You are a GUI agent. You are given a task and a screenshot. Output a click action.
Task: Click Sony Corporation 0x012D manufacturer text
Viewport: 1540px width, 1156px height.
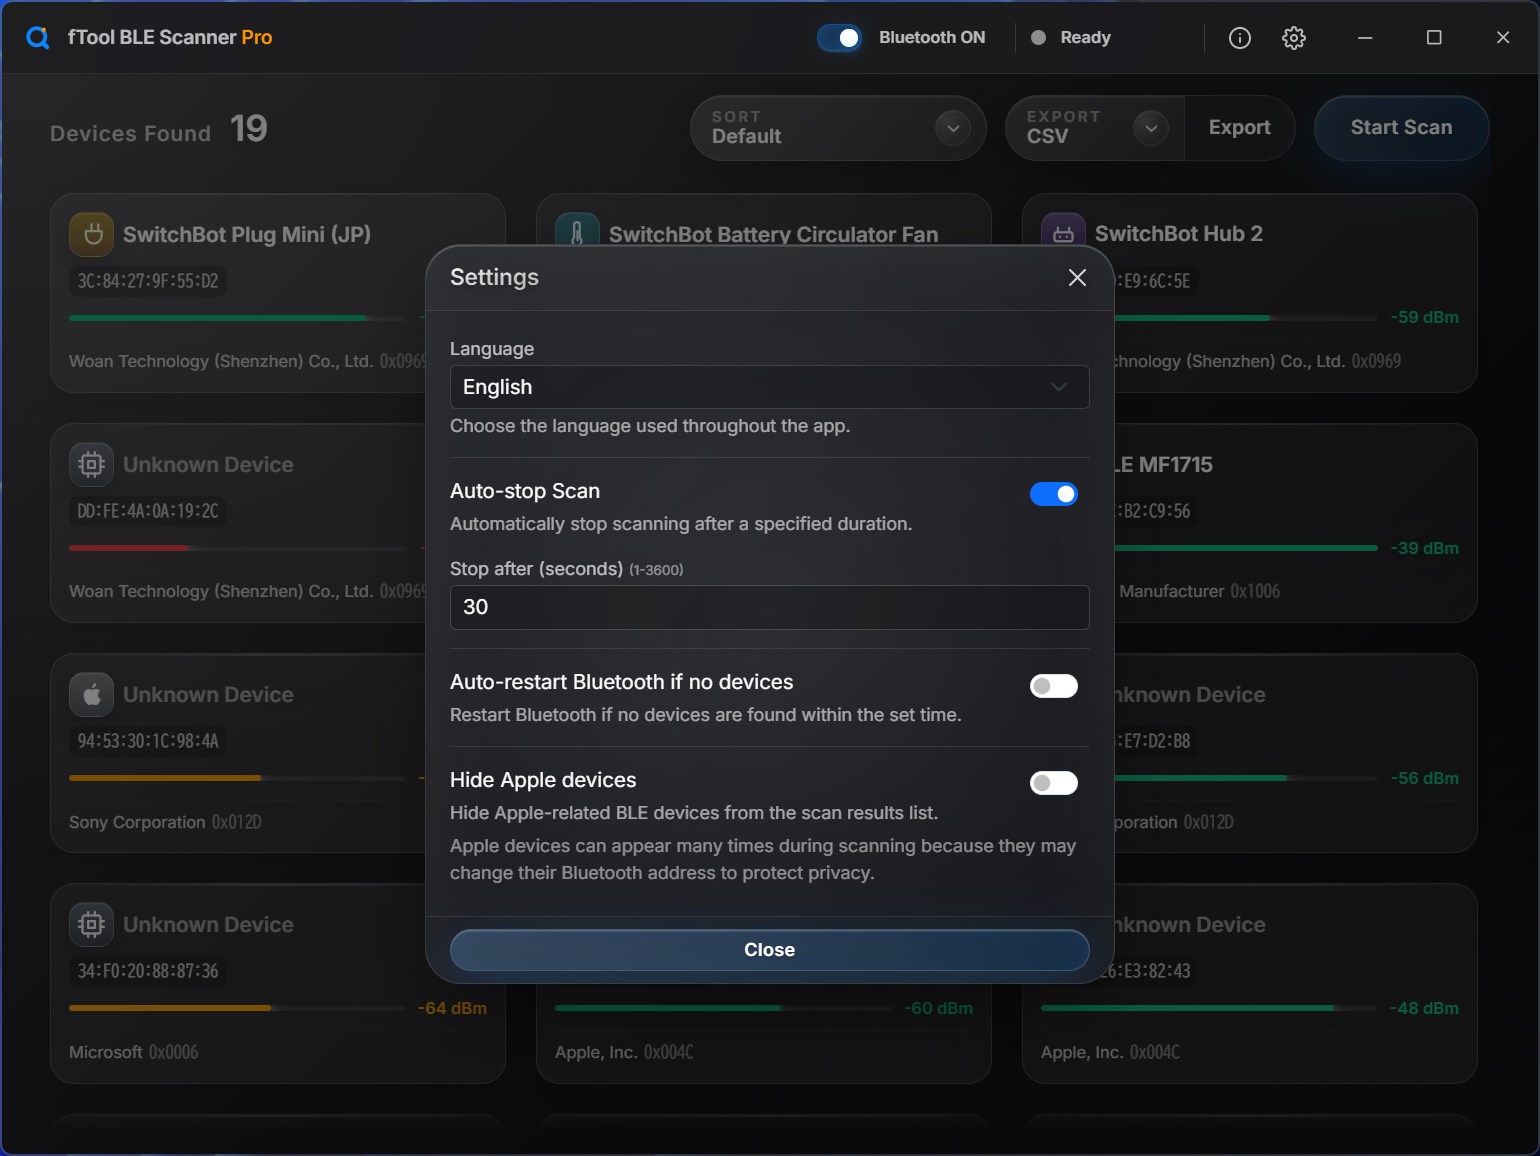click(165, 822)
